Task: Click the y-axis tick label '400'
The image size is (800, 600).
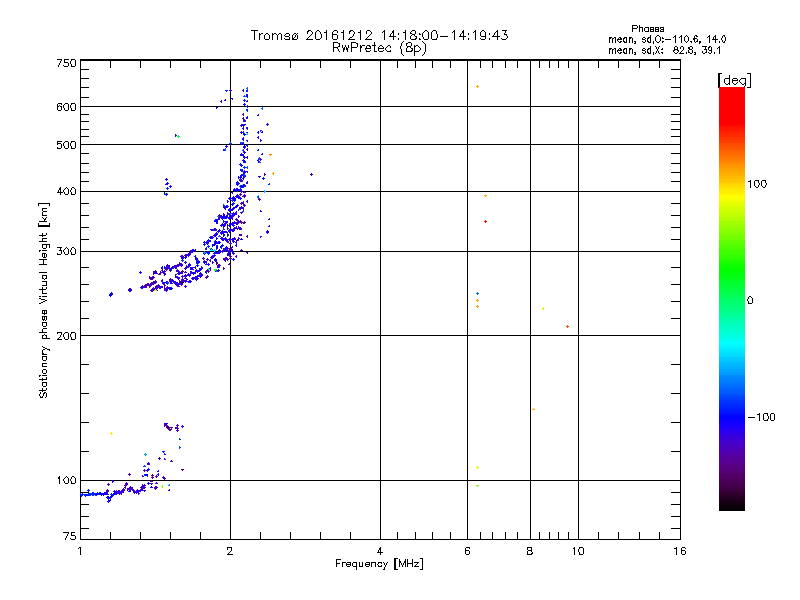Action: pyautogui.click(x=66, y=191)
